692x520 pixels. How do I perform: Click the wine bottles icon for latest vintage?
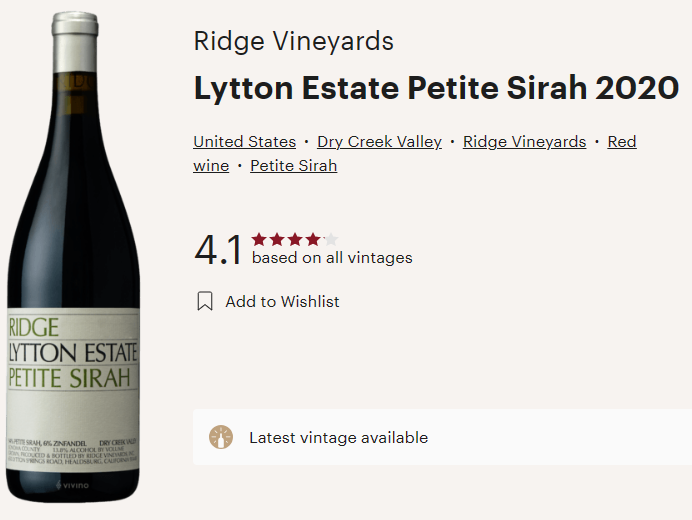point(221,437)
